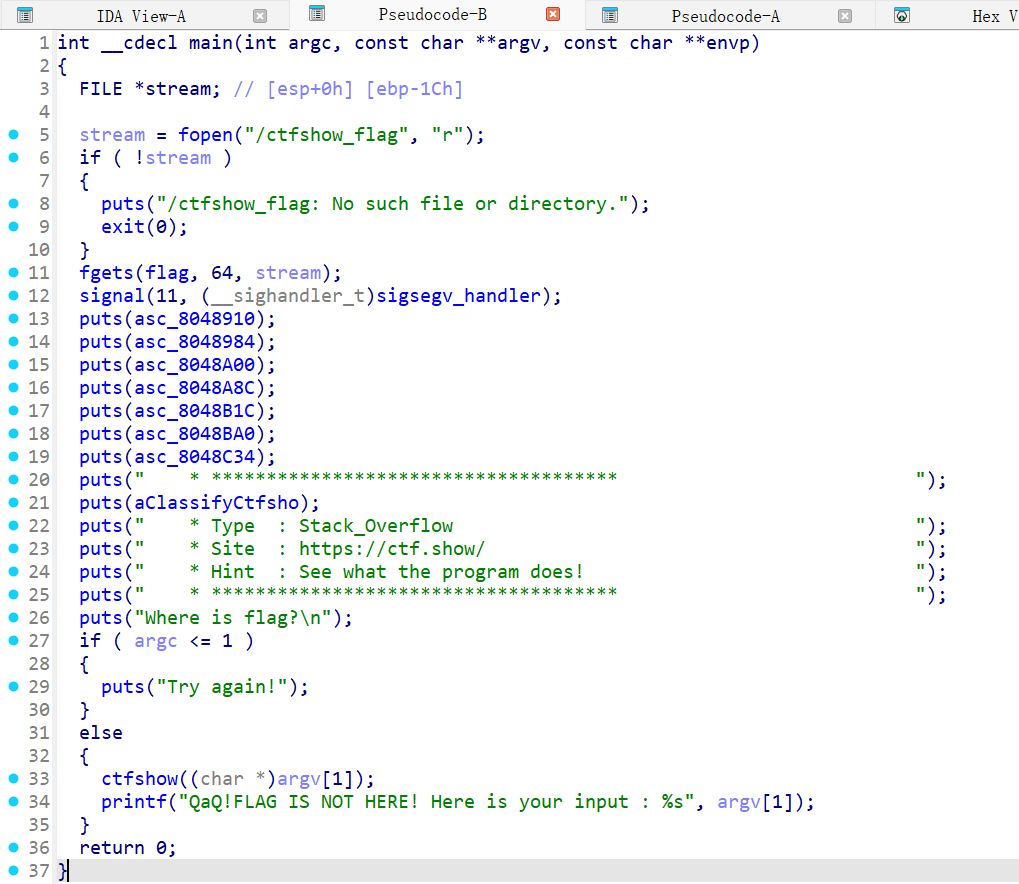Toggle breakpoint dot on line 12
The width and height of the screenshot is (1019, 884).
[x=13, y=296]
